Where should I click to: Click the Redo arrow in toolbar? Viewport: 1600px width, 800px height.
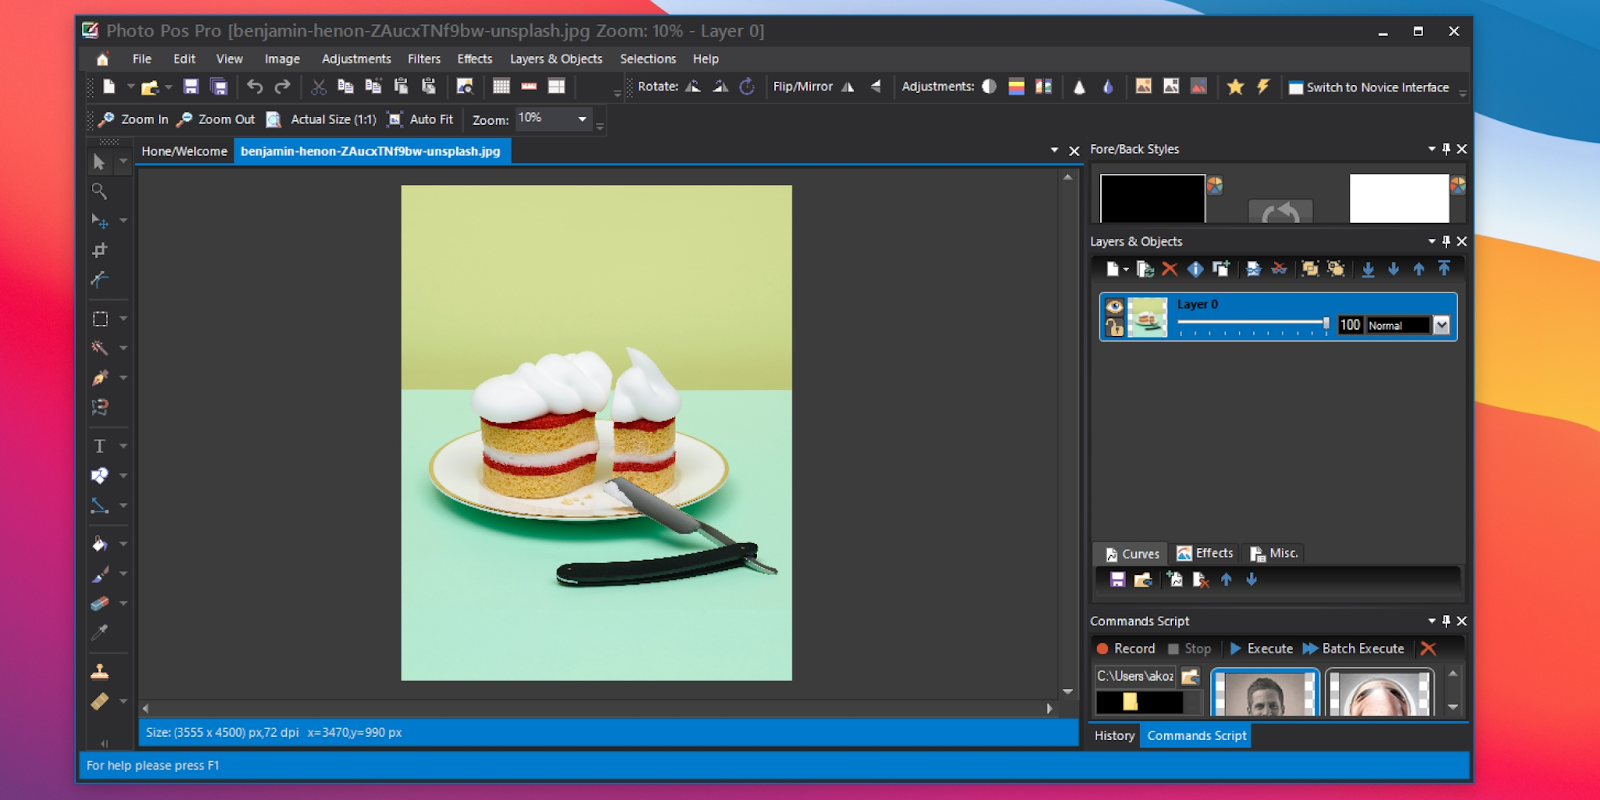pos(283,87)
